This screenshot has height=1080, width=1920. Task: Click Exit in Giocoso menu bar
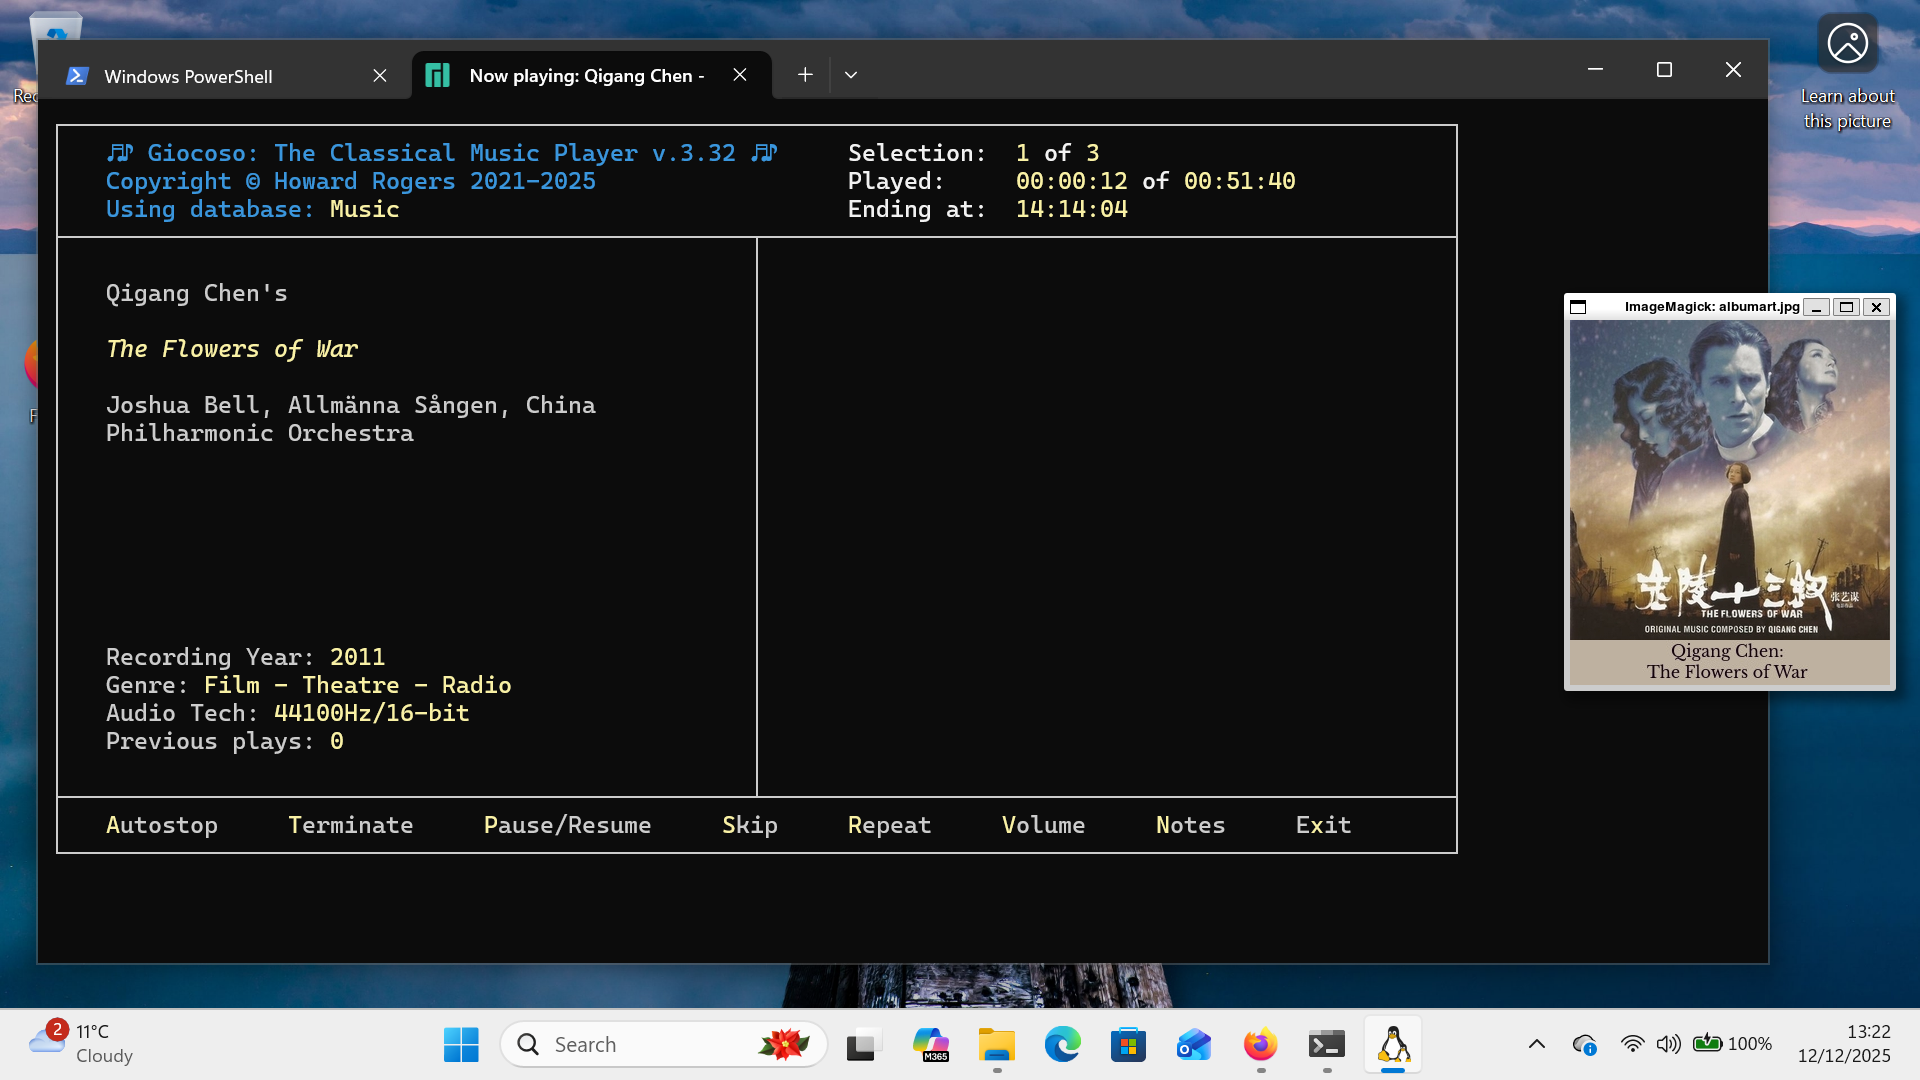pos(1323,825)
